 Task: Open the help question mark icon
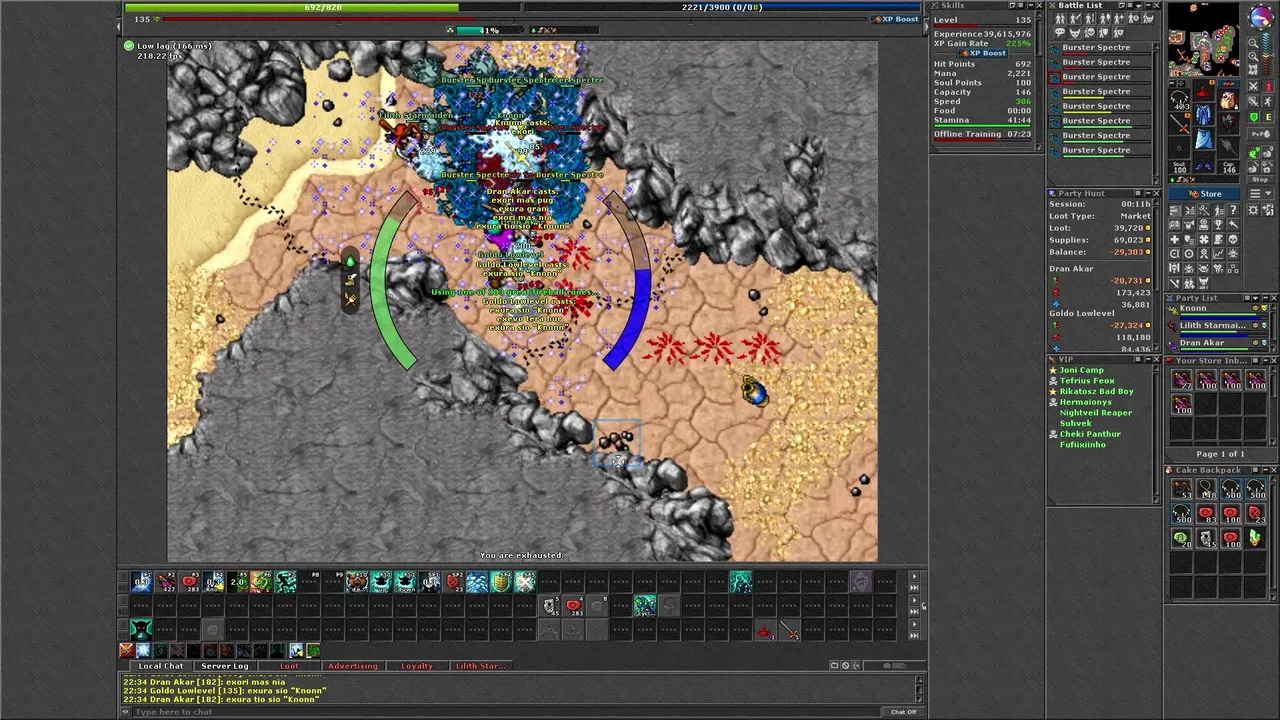pyautogui.click(x=1233, y=210)
